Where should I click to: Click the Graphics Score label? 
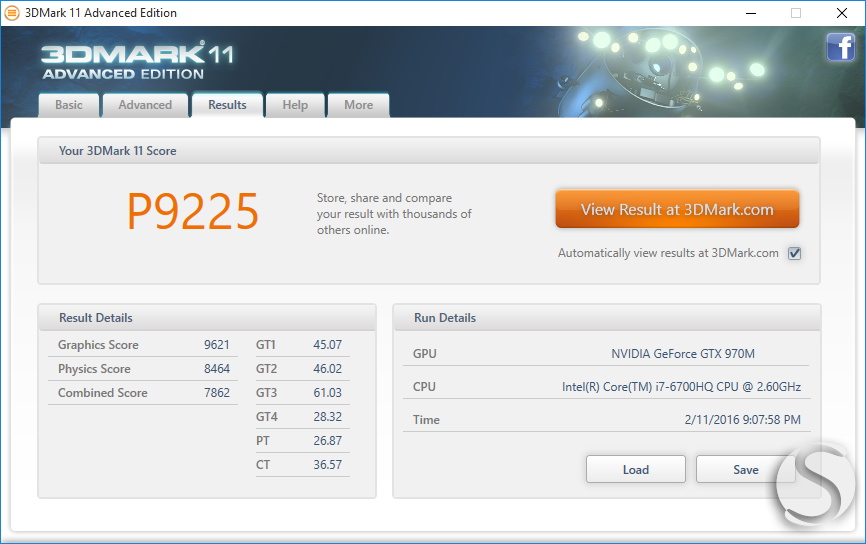tap(98, 345)
